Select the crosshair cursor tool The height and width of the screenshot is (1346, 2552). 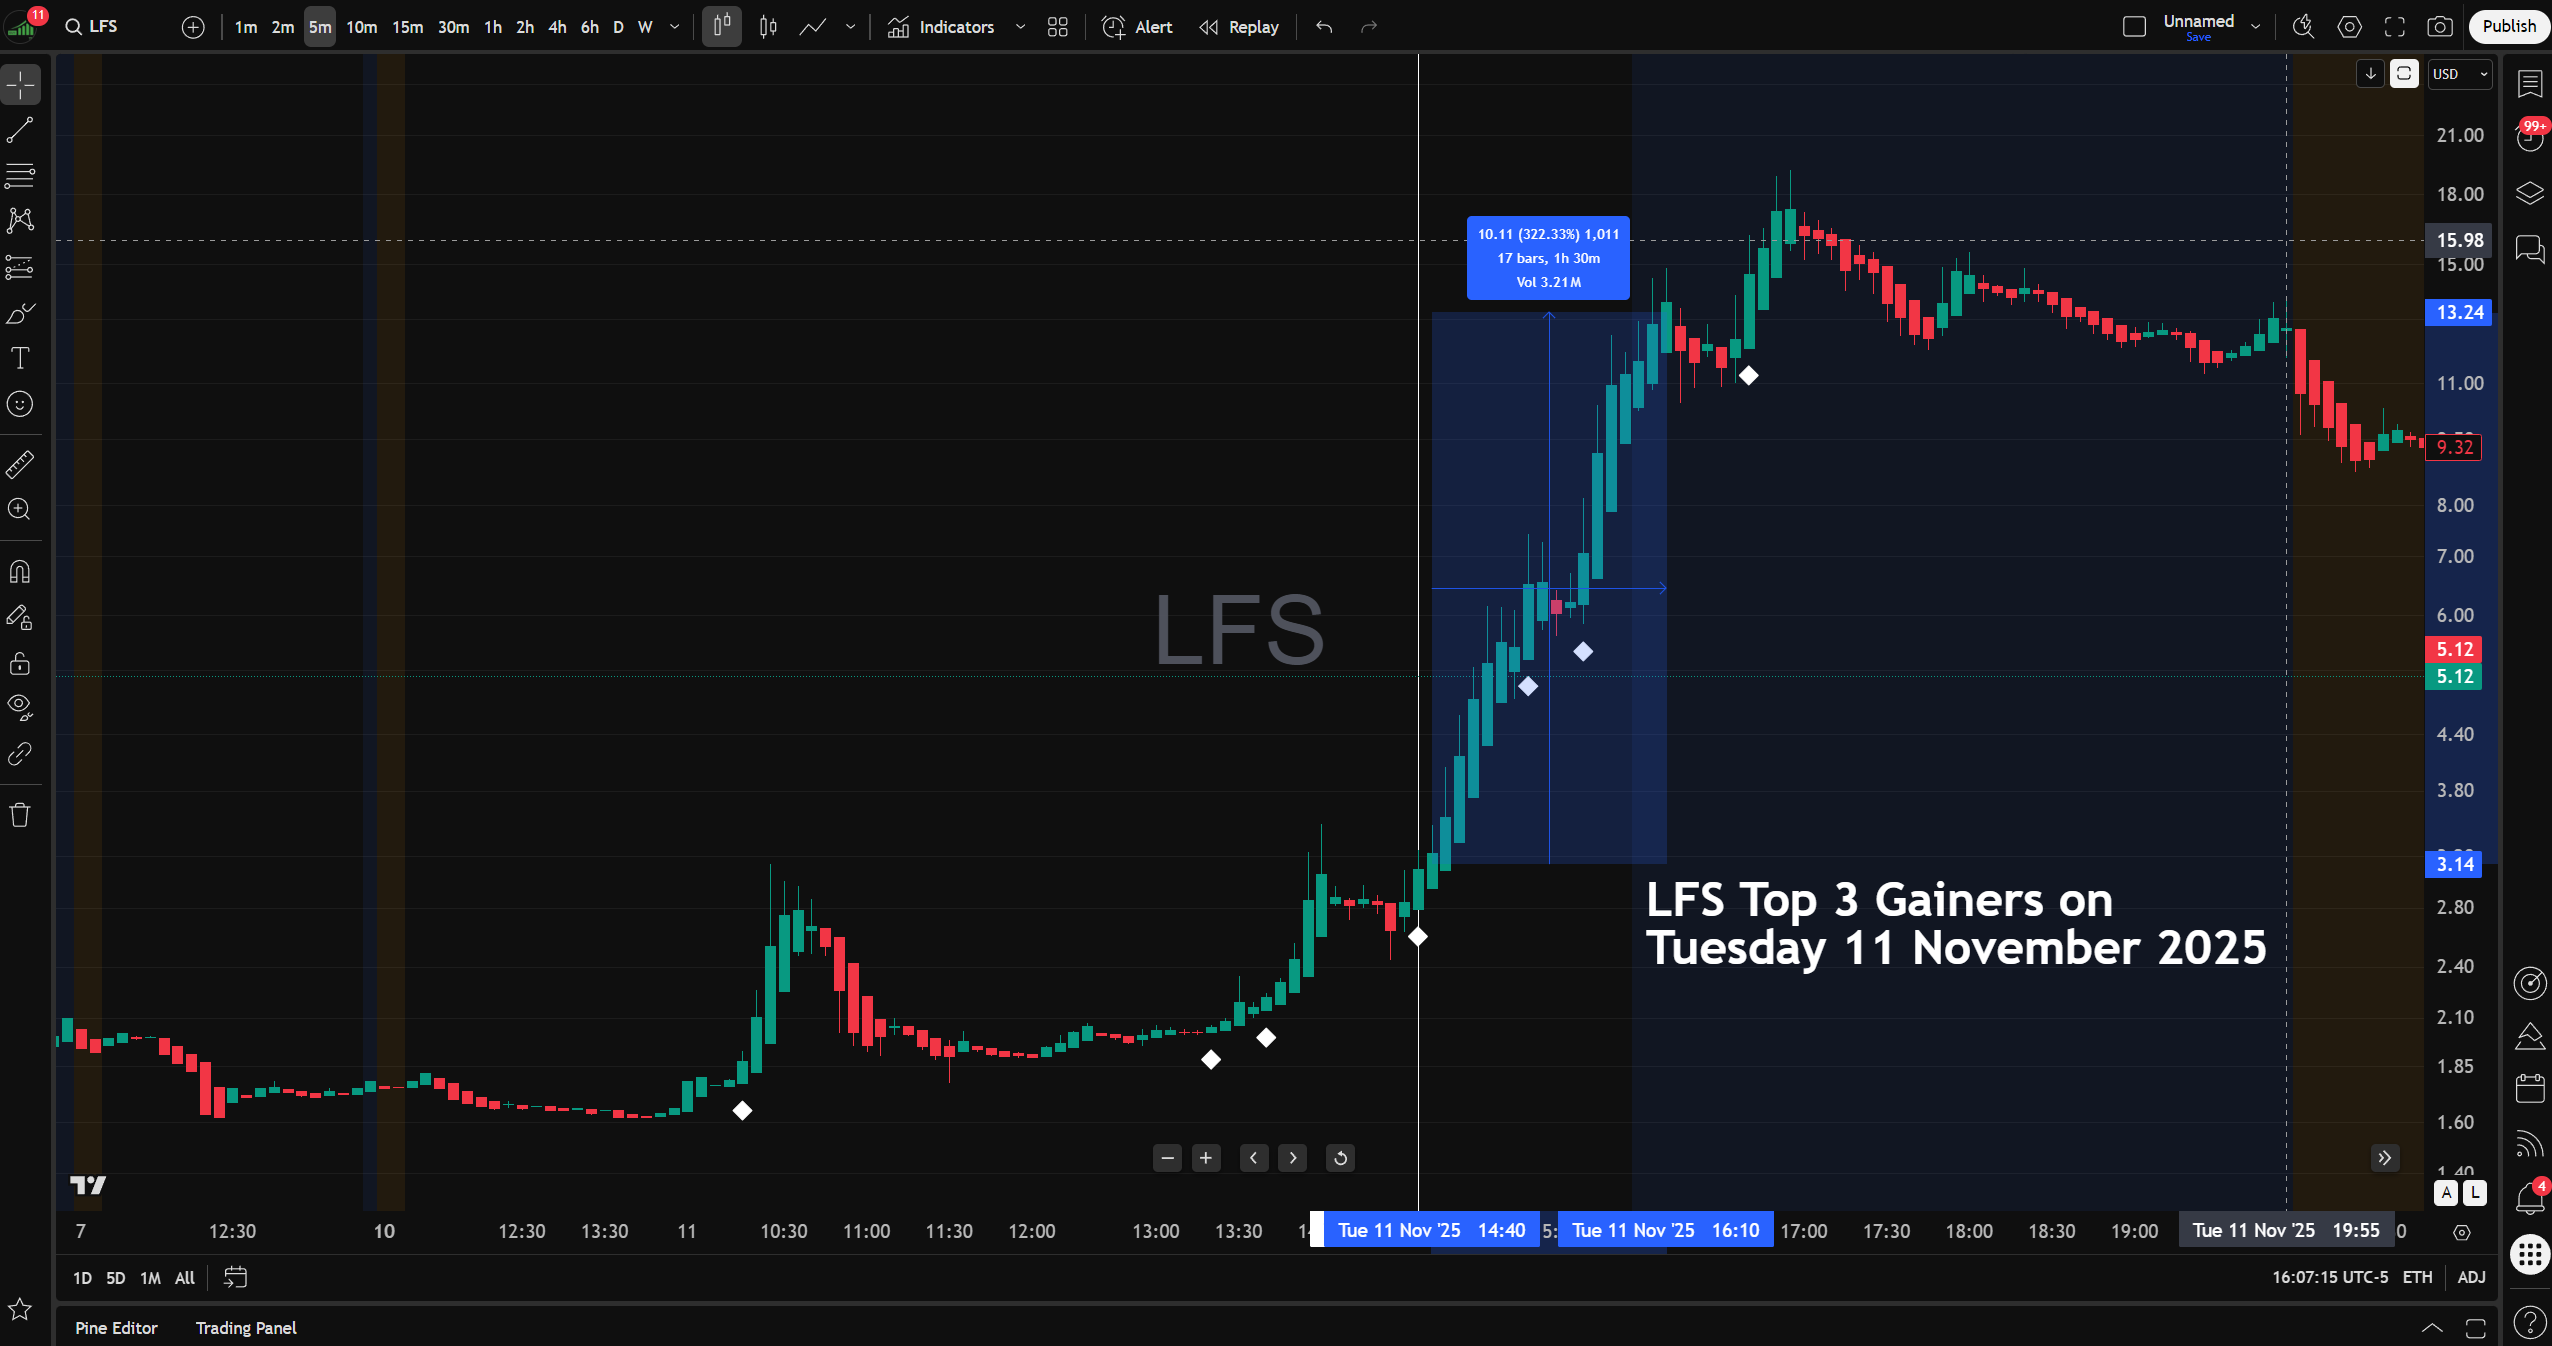tap(20, 85)
